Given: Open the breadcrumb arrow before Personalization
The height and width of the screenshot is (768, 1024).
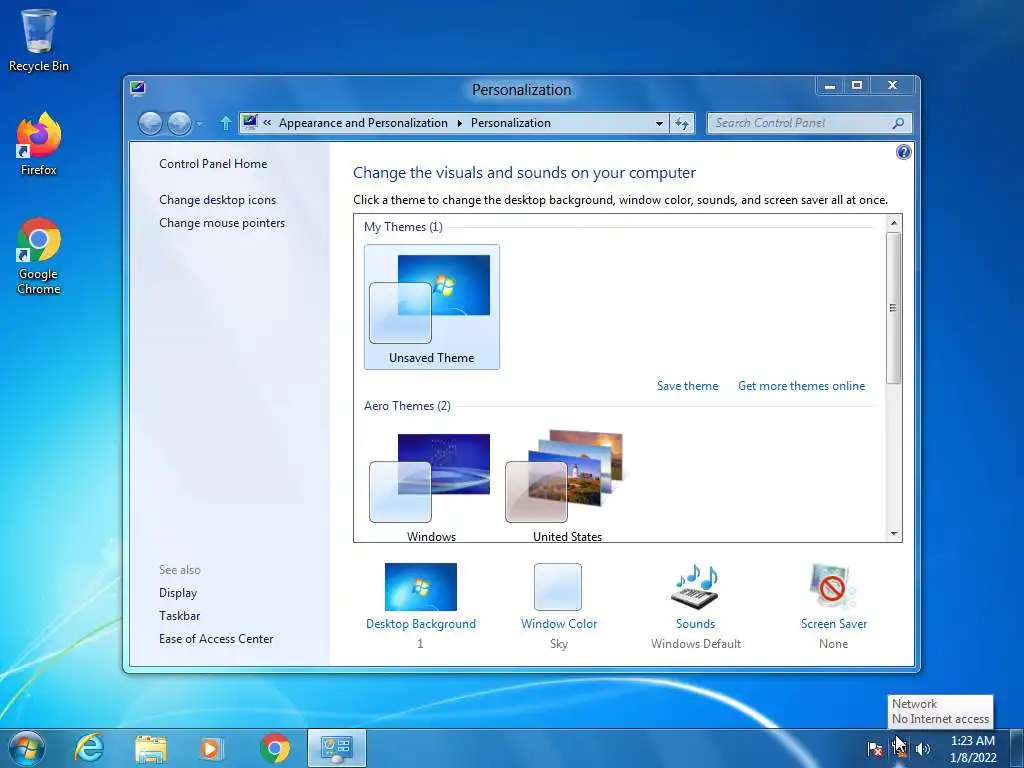Looking at the screenshot, I should click(x=460, y=123).
